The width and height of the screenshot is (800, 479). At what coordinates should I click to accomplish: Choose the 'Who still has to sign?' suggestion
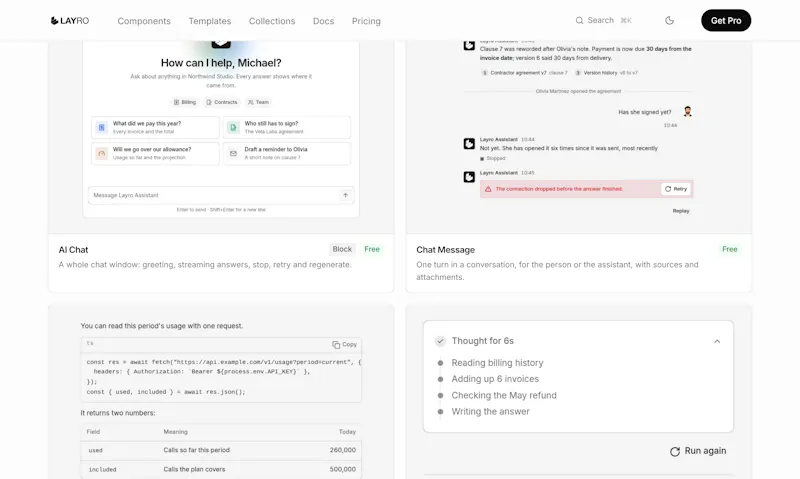pyautogui.click(x=287, y=128)
